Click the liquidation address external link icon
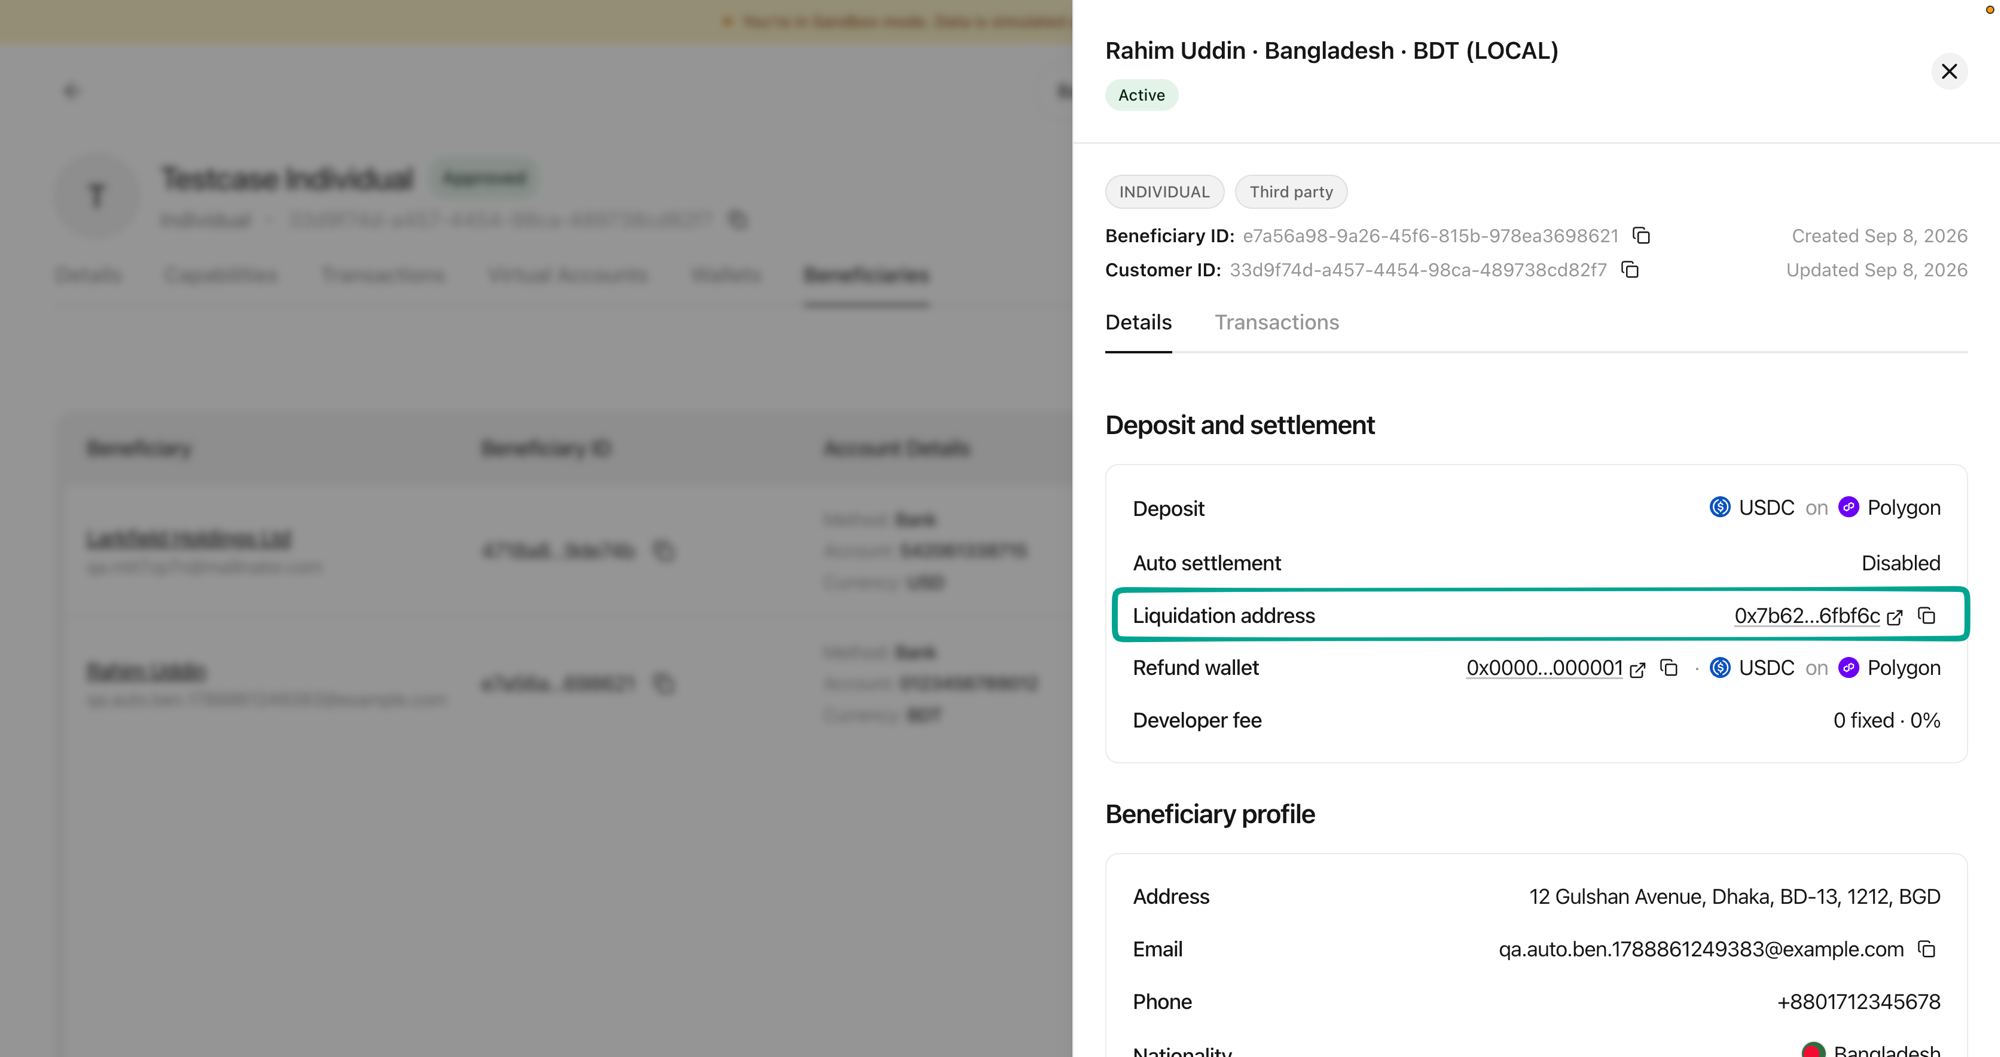2000x1057 pixels. (1894, 617)
